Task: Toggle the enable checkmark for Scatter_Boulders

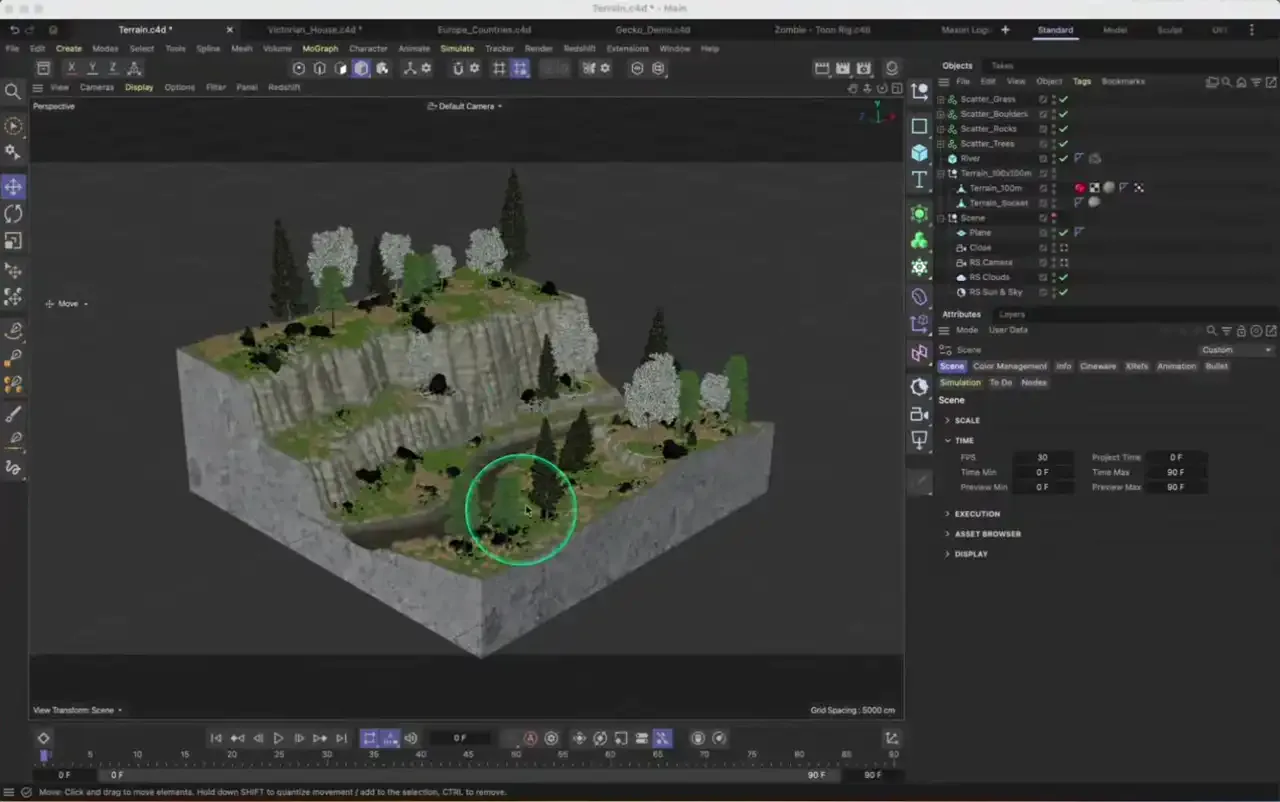Action: tap(1064, 114)
